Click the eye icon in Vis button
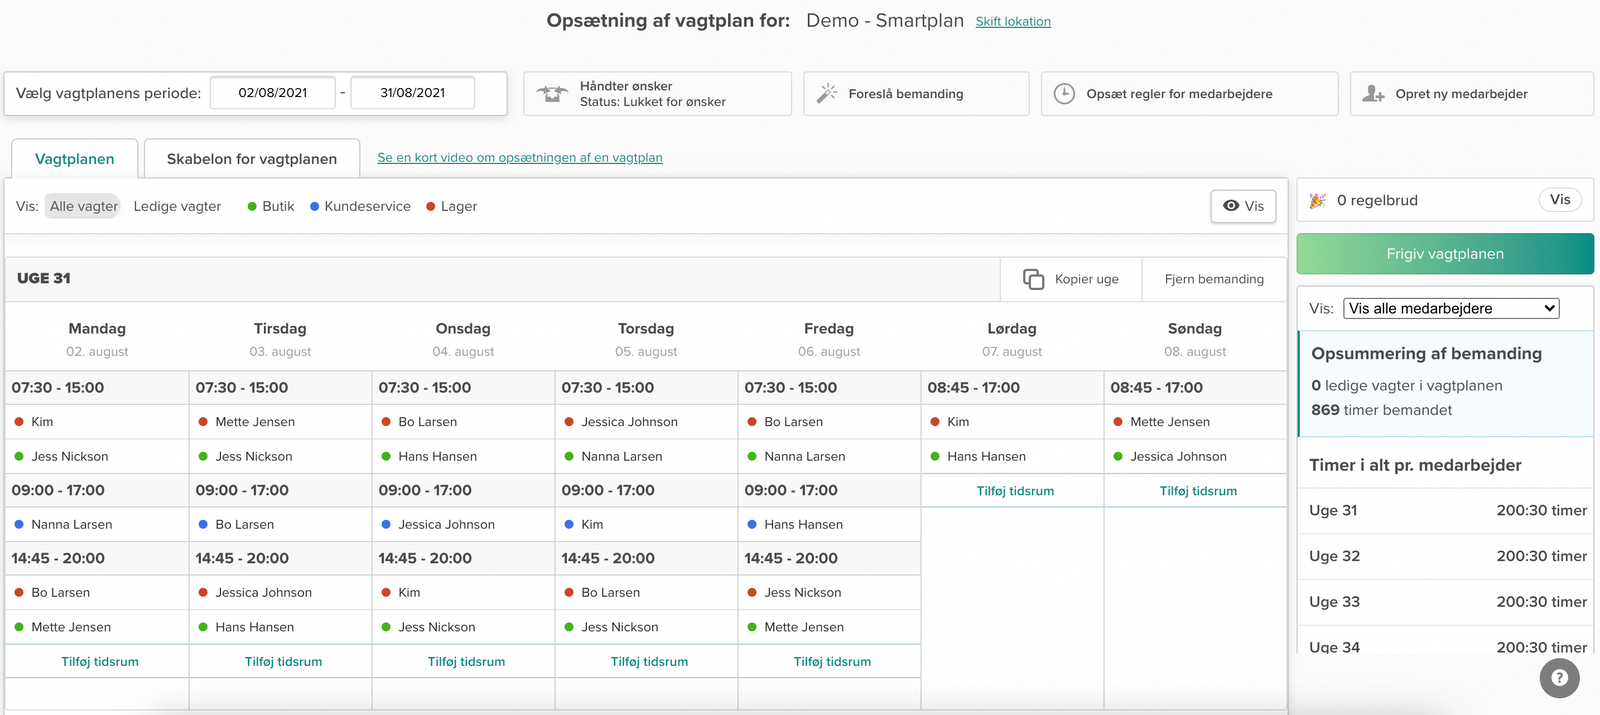This screenshot has height=715, width=1600. point(1231,206)
